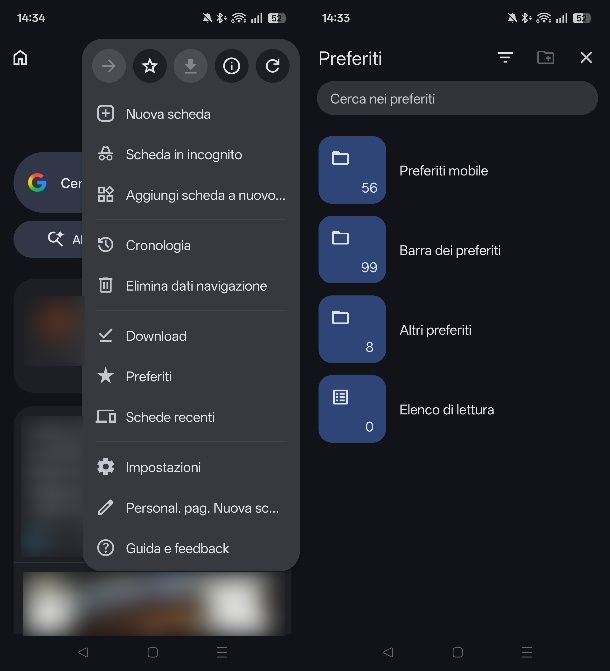Open Impostazioni settings entry

191,467
